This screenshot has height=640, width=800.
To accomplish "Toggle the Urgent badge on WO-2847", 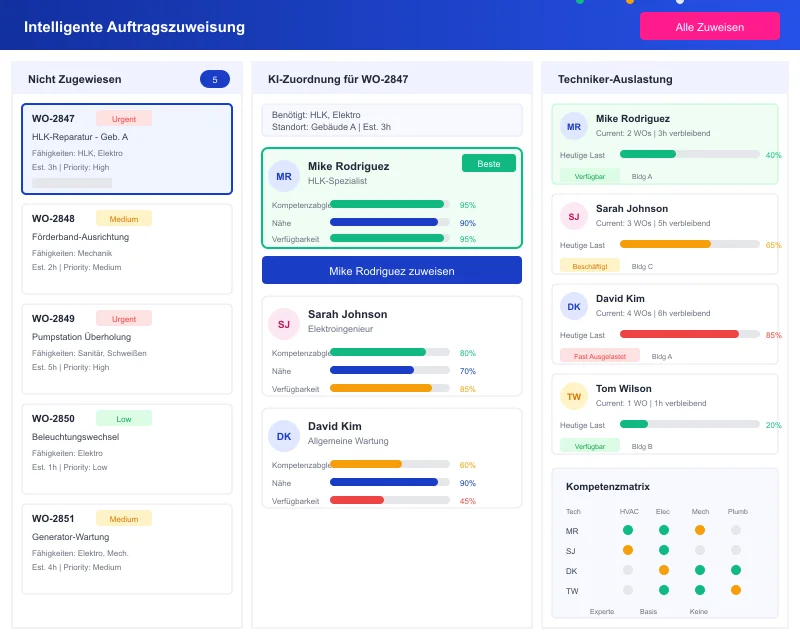I will click(x=124, y=118).
